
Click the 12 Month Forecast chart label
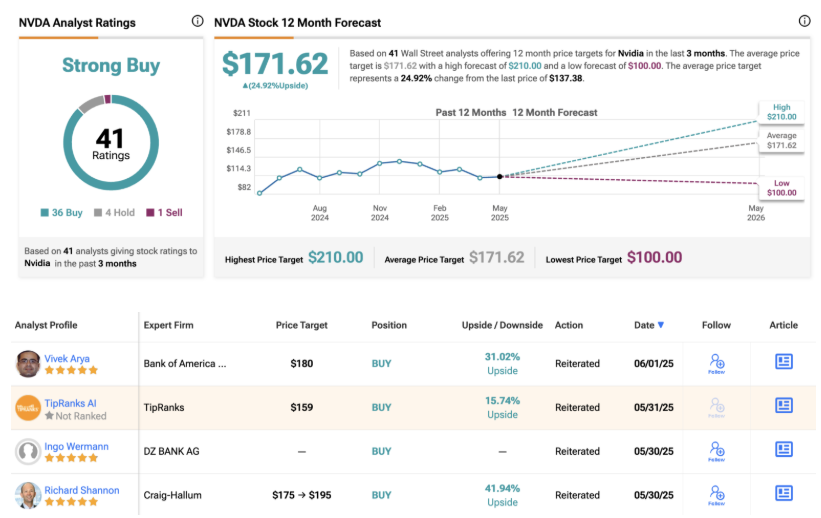point(554,113)
